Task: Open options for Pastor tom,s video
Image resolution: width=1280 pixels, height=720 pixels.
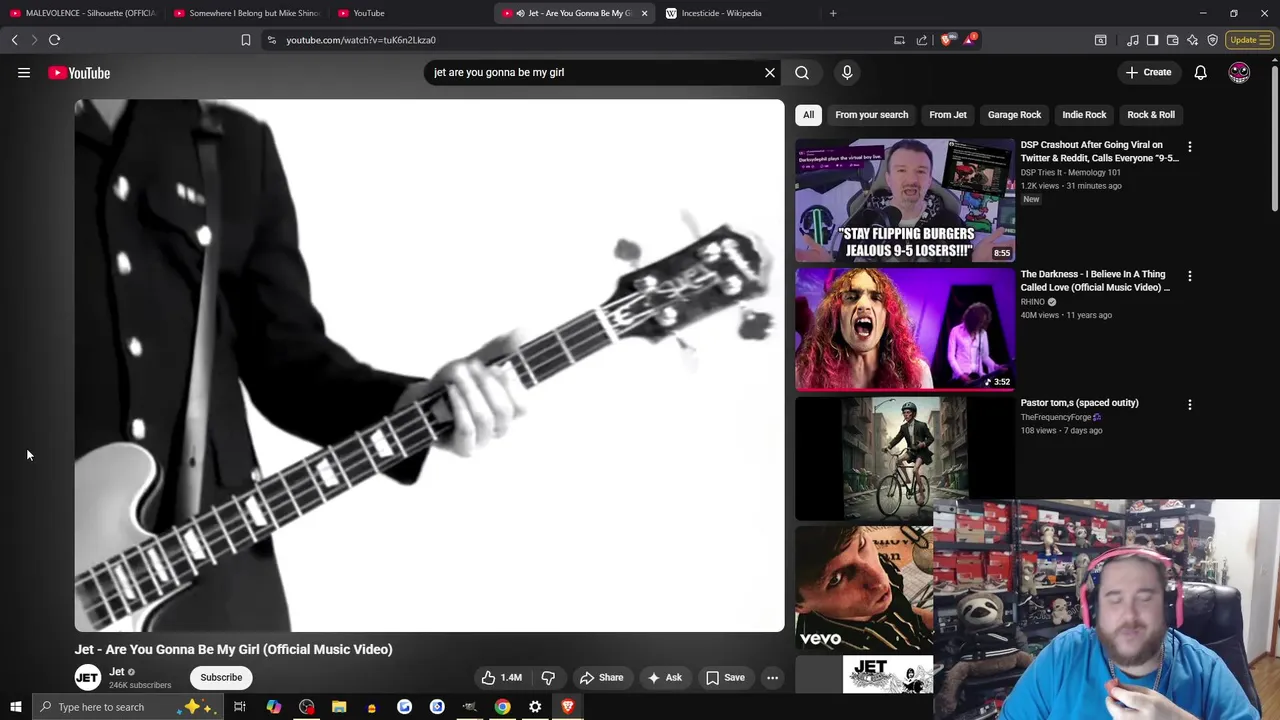Action: [1189, 404]
